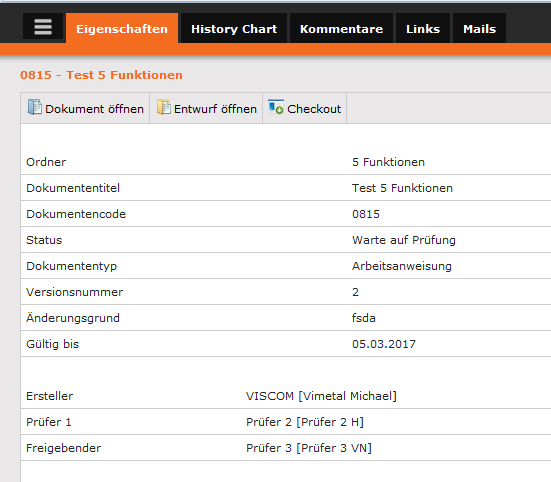Click the 'Prüfer 2 [Prüfer 2 H]' value
551x482 pixels.
305,422
